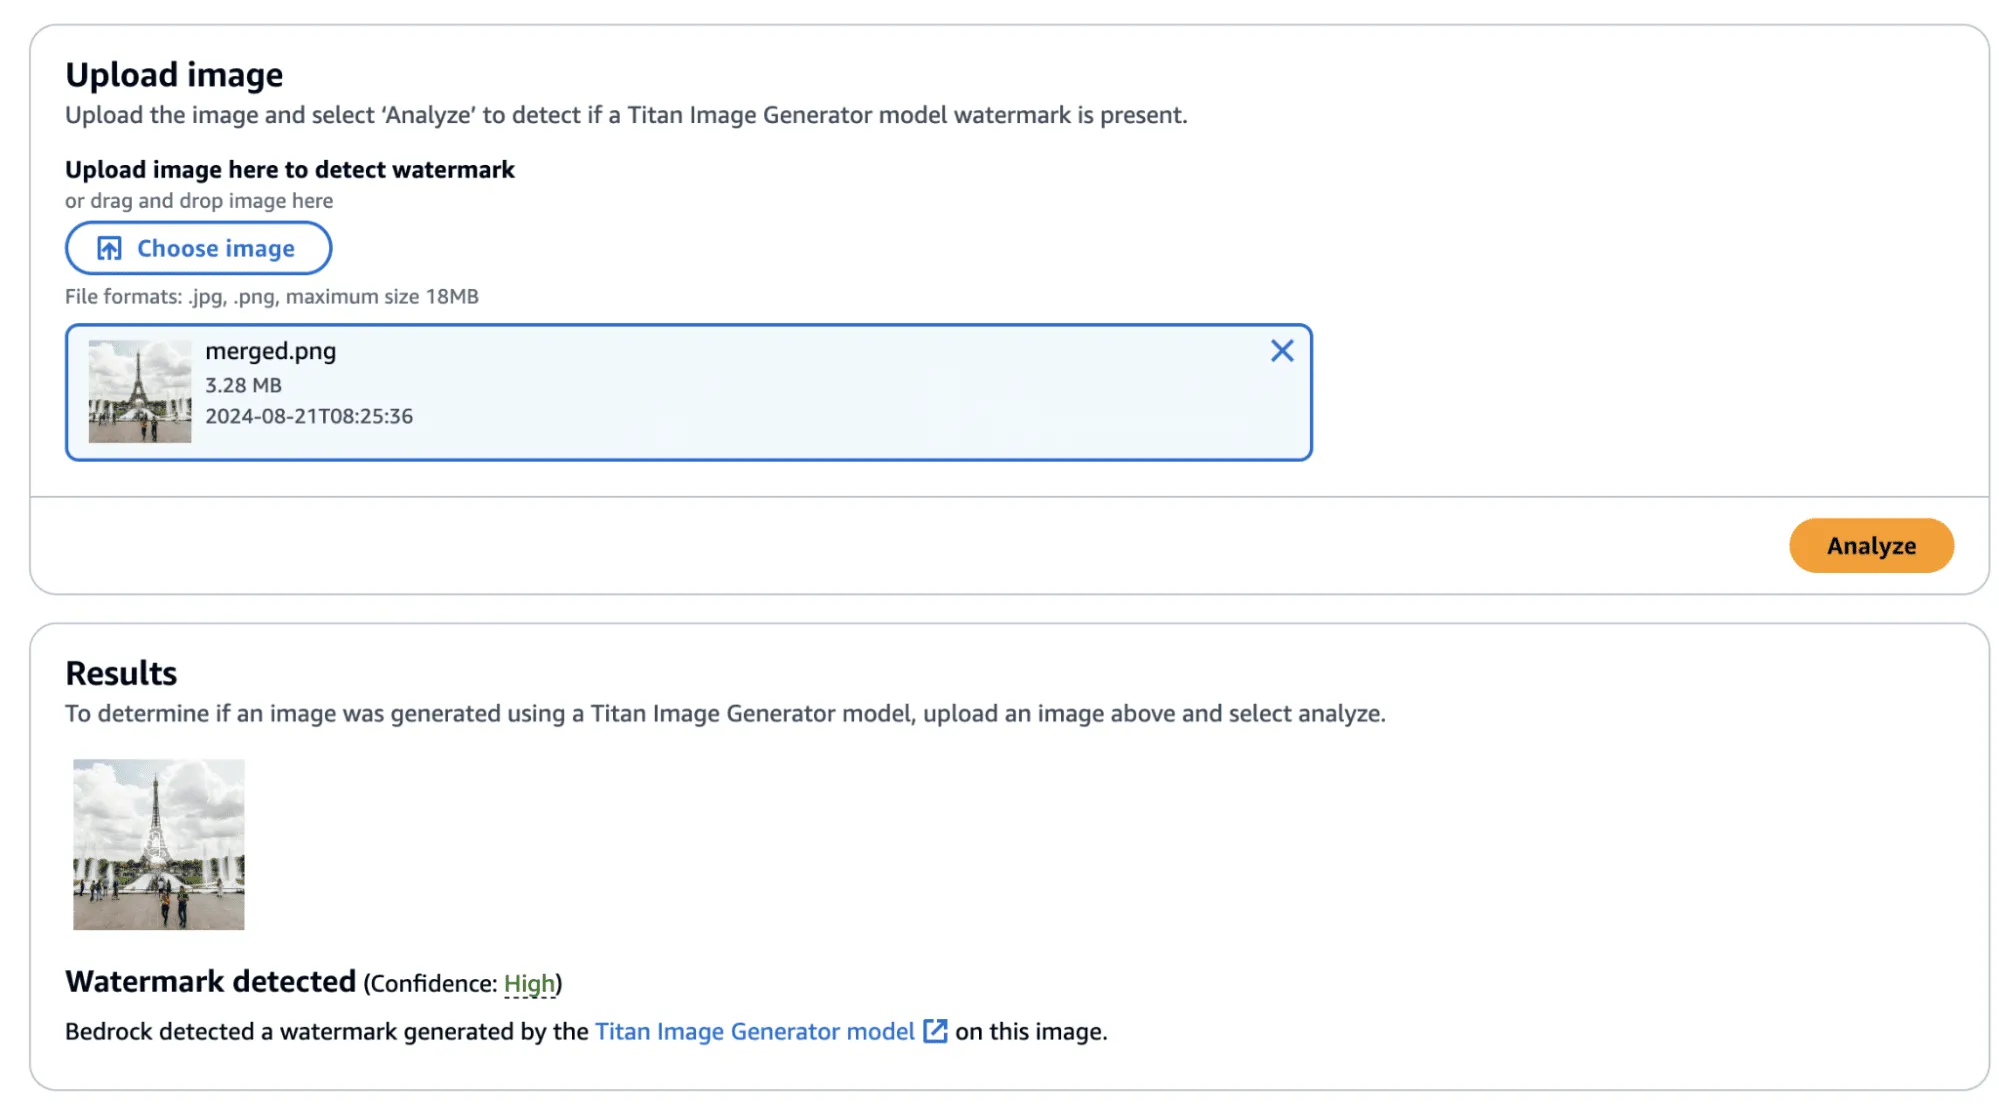Screen dimensions: 1999x1117
Task: Click the upload icon inside Choose image
Action: point(109,248)
